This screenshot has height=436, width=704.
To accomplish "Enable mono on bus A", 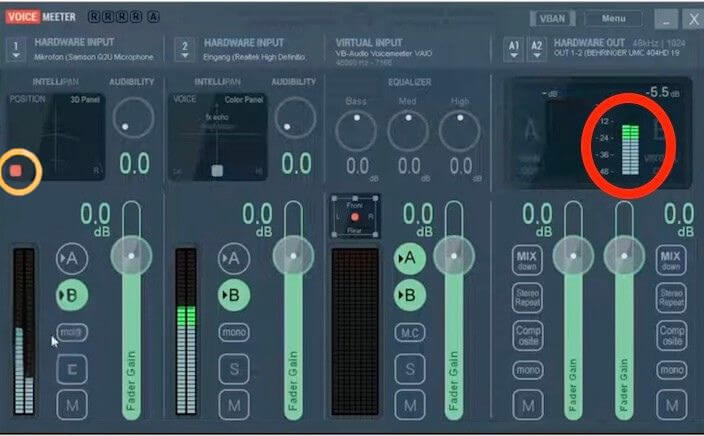I will coord(528,370).
